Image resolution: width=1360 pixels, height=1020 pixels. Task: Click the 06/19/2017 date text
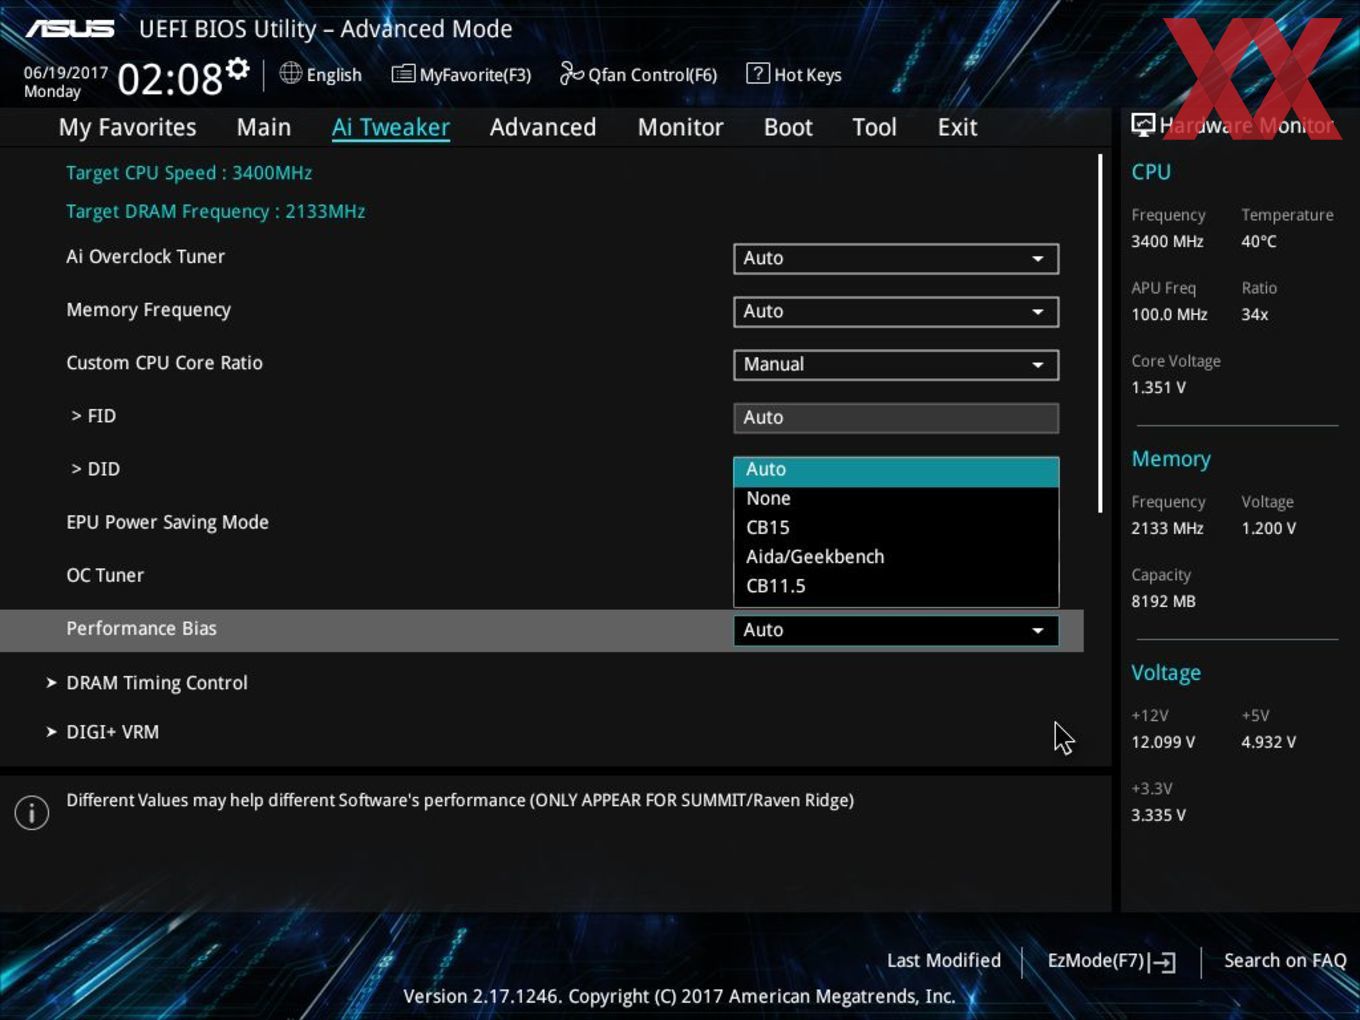(x=66, y=72)
